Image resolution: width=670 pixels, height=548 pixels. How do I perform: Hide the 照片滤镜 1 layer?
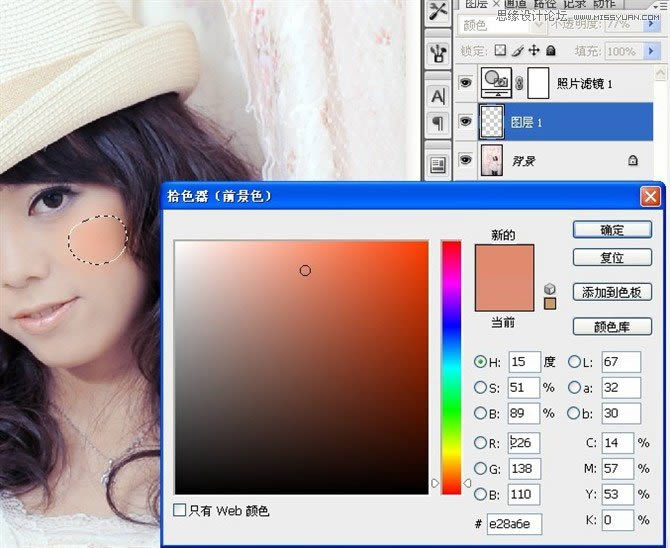[465, 84]
